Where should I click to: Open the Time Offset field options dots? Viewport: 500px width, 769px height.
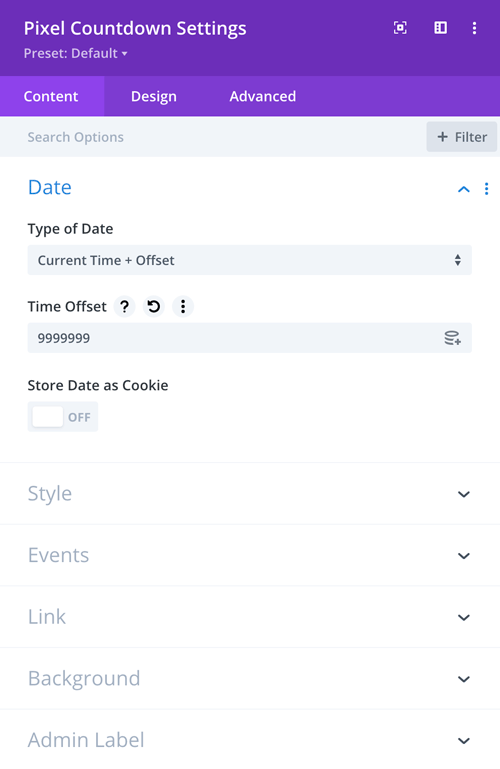(183, 307)
